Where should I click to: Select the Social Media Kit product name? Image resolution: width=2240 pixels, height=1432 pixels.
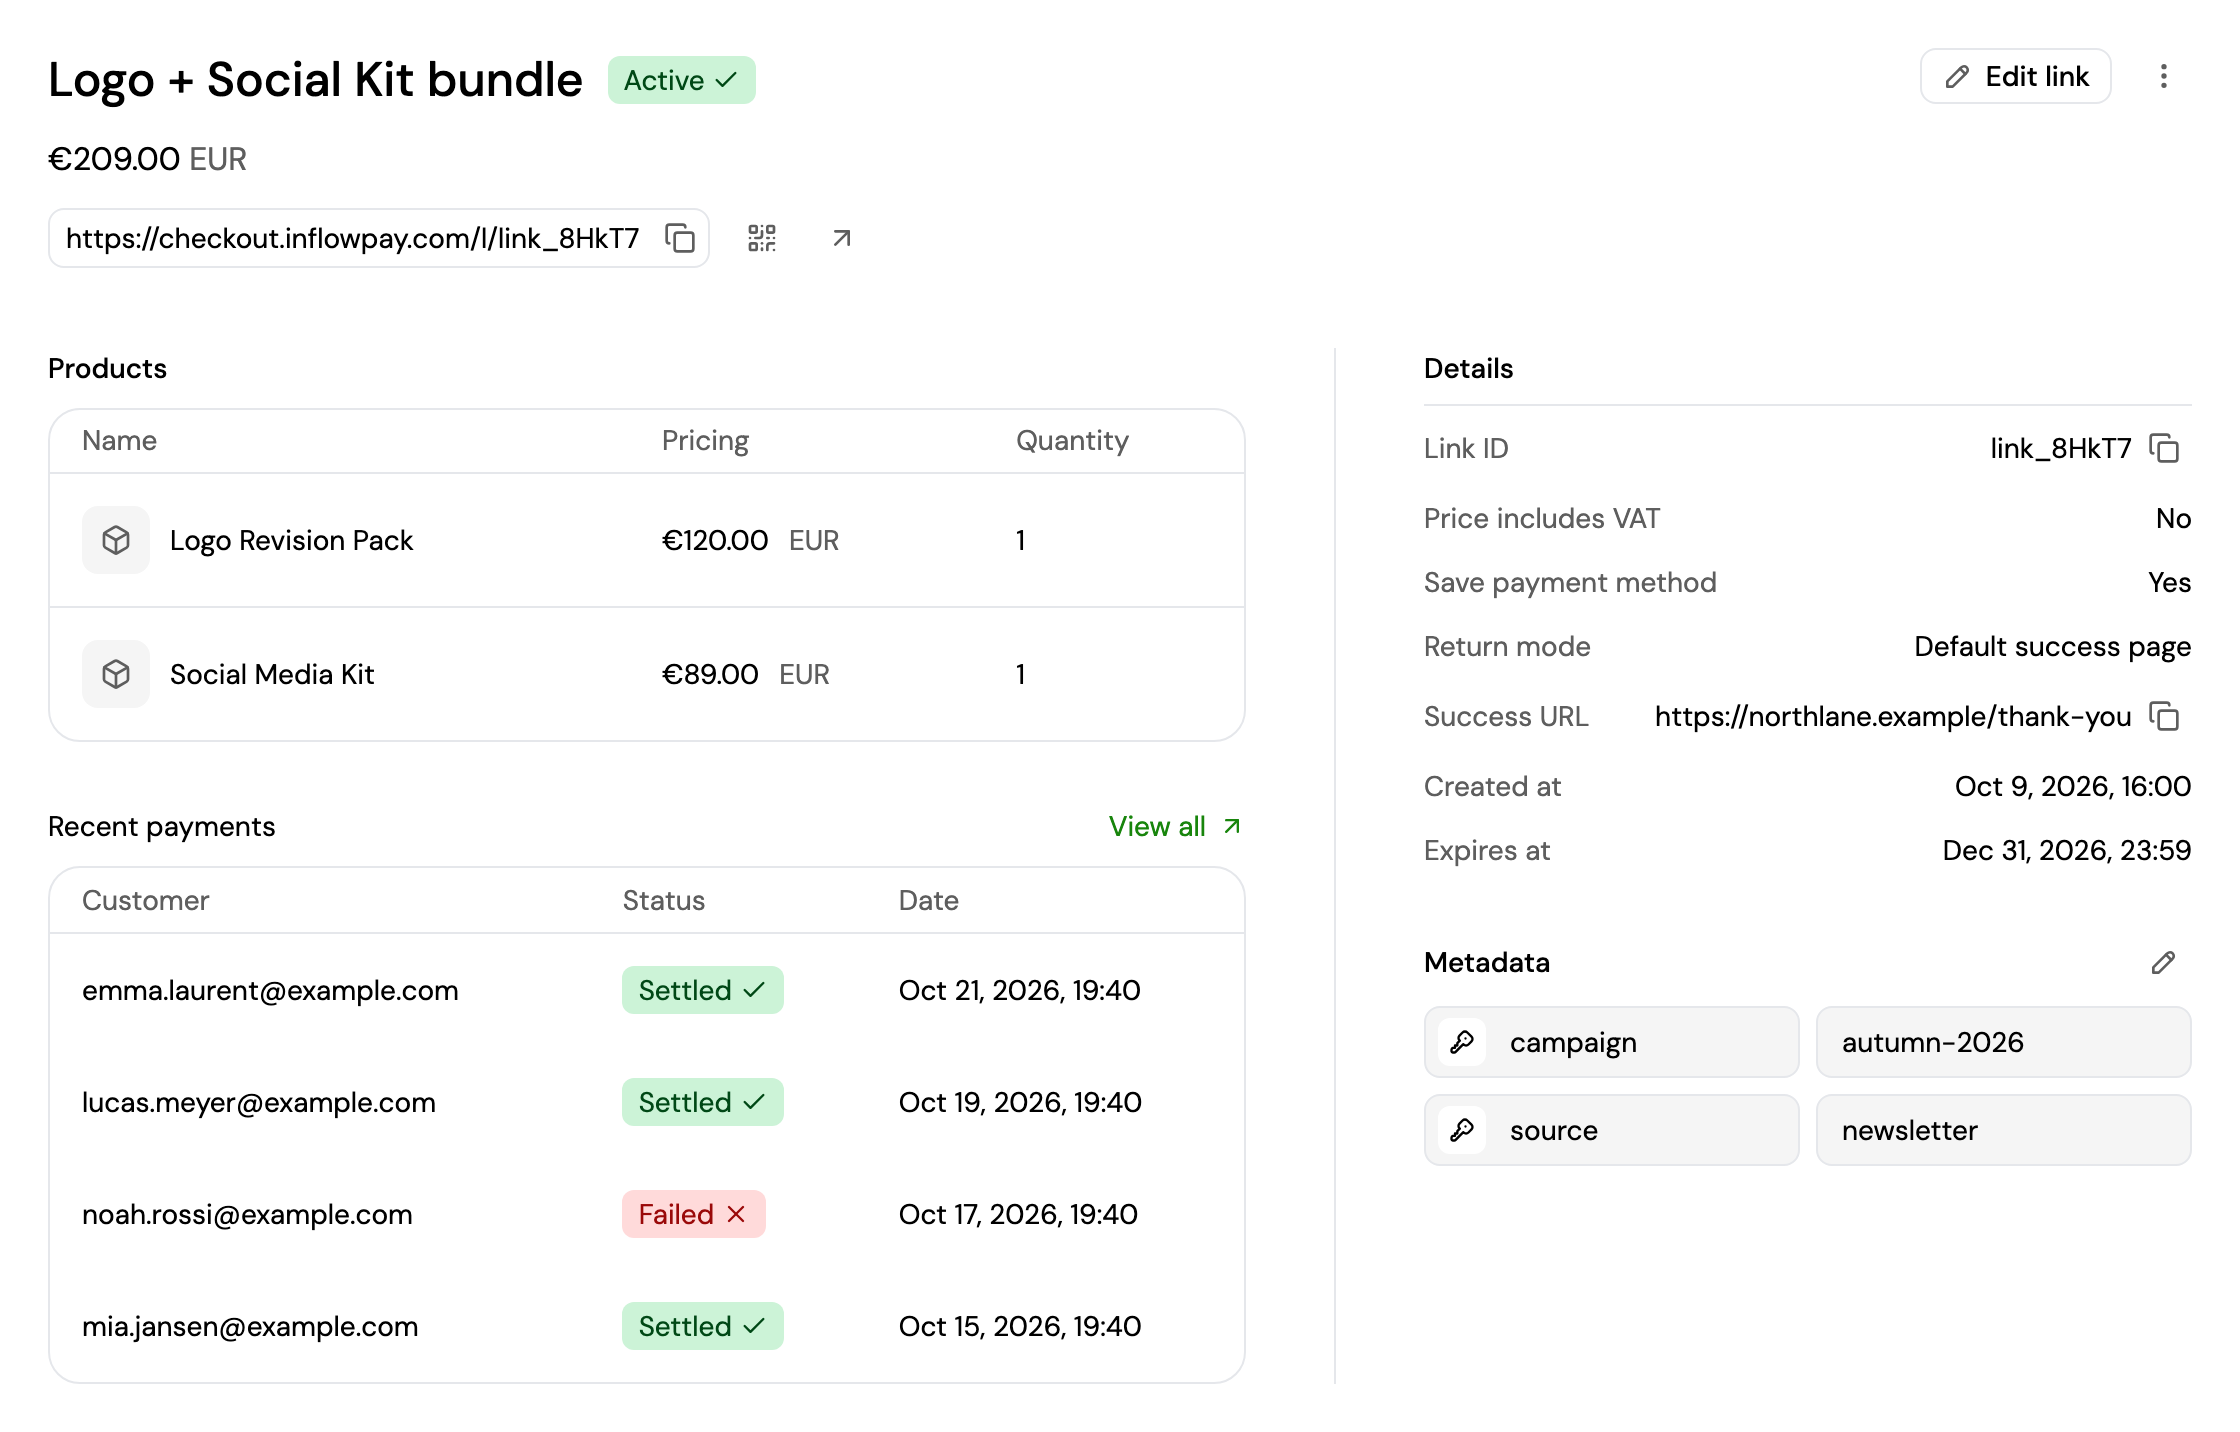tap(272, 674)
